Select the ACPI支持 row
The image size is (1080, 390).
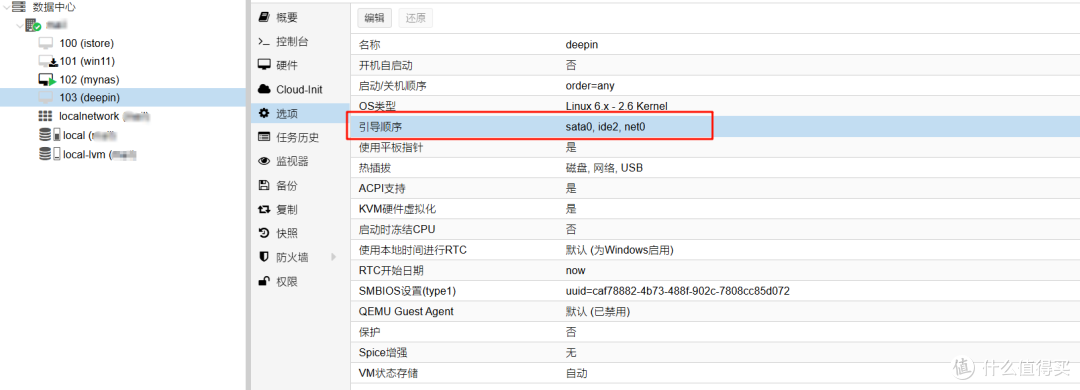pos(715,188)
